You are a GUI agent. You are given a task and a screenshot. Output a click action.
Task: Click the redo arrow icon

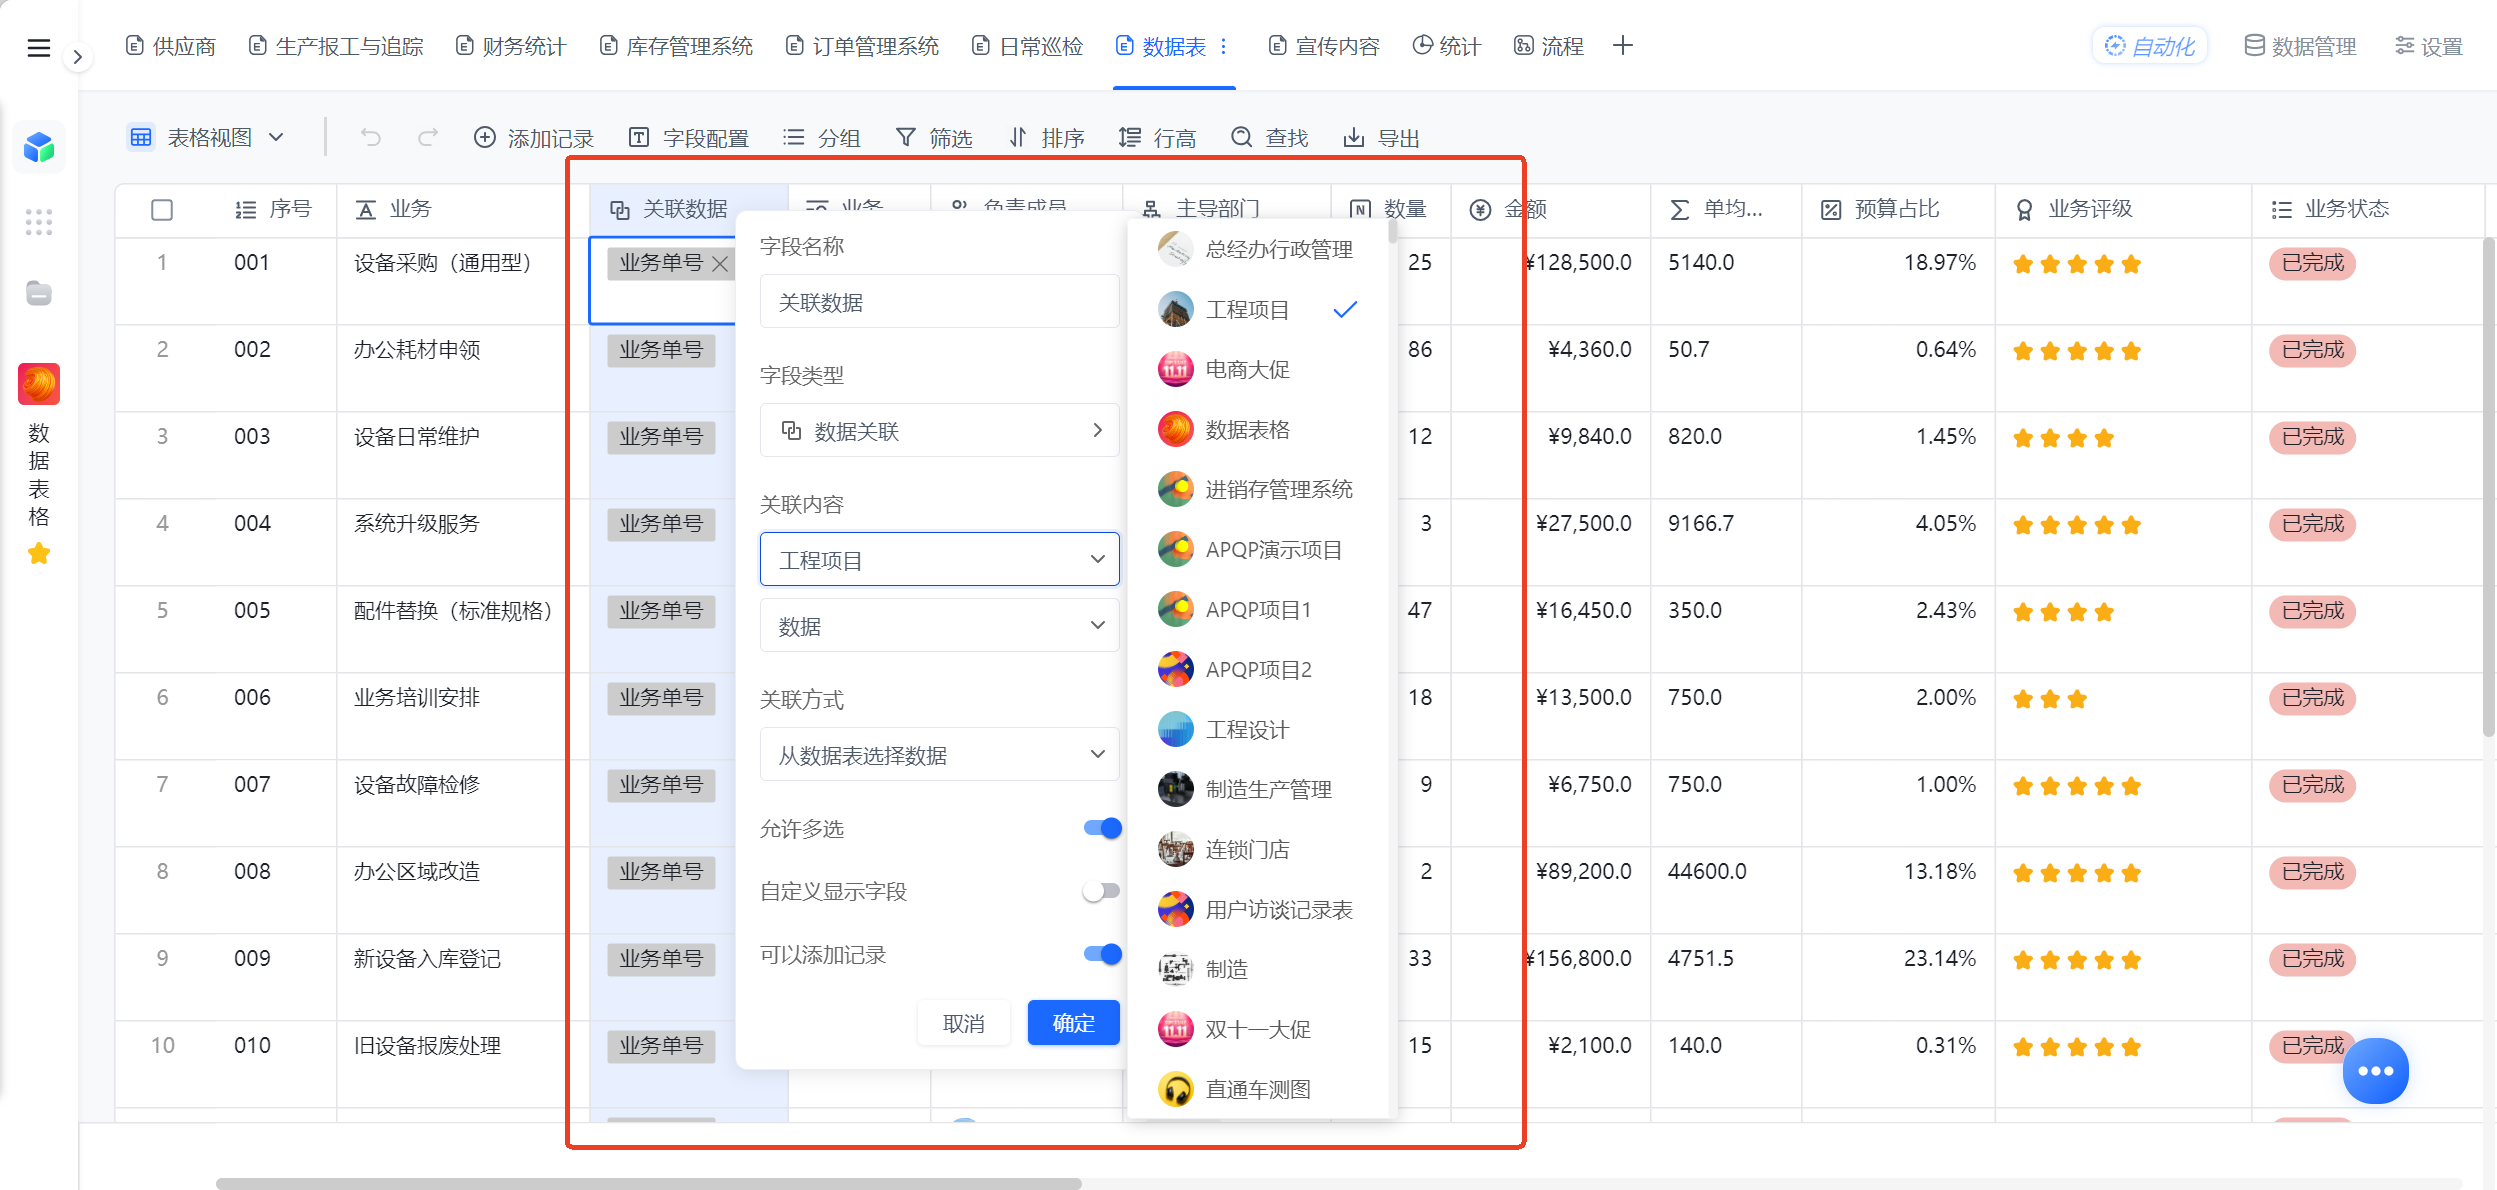click(x=428, y=137)
